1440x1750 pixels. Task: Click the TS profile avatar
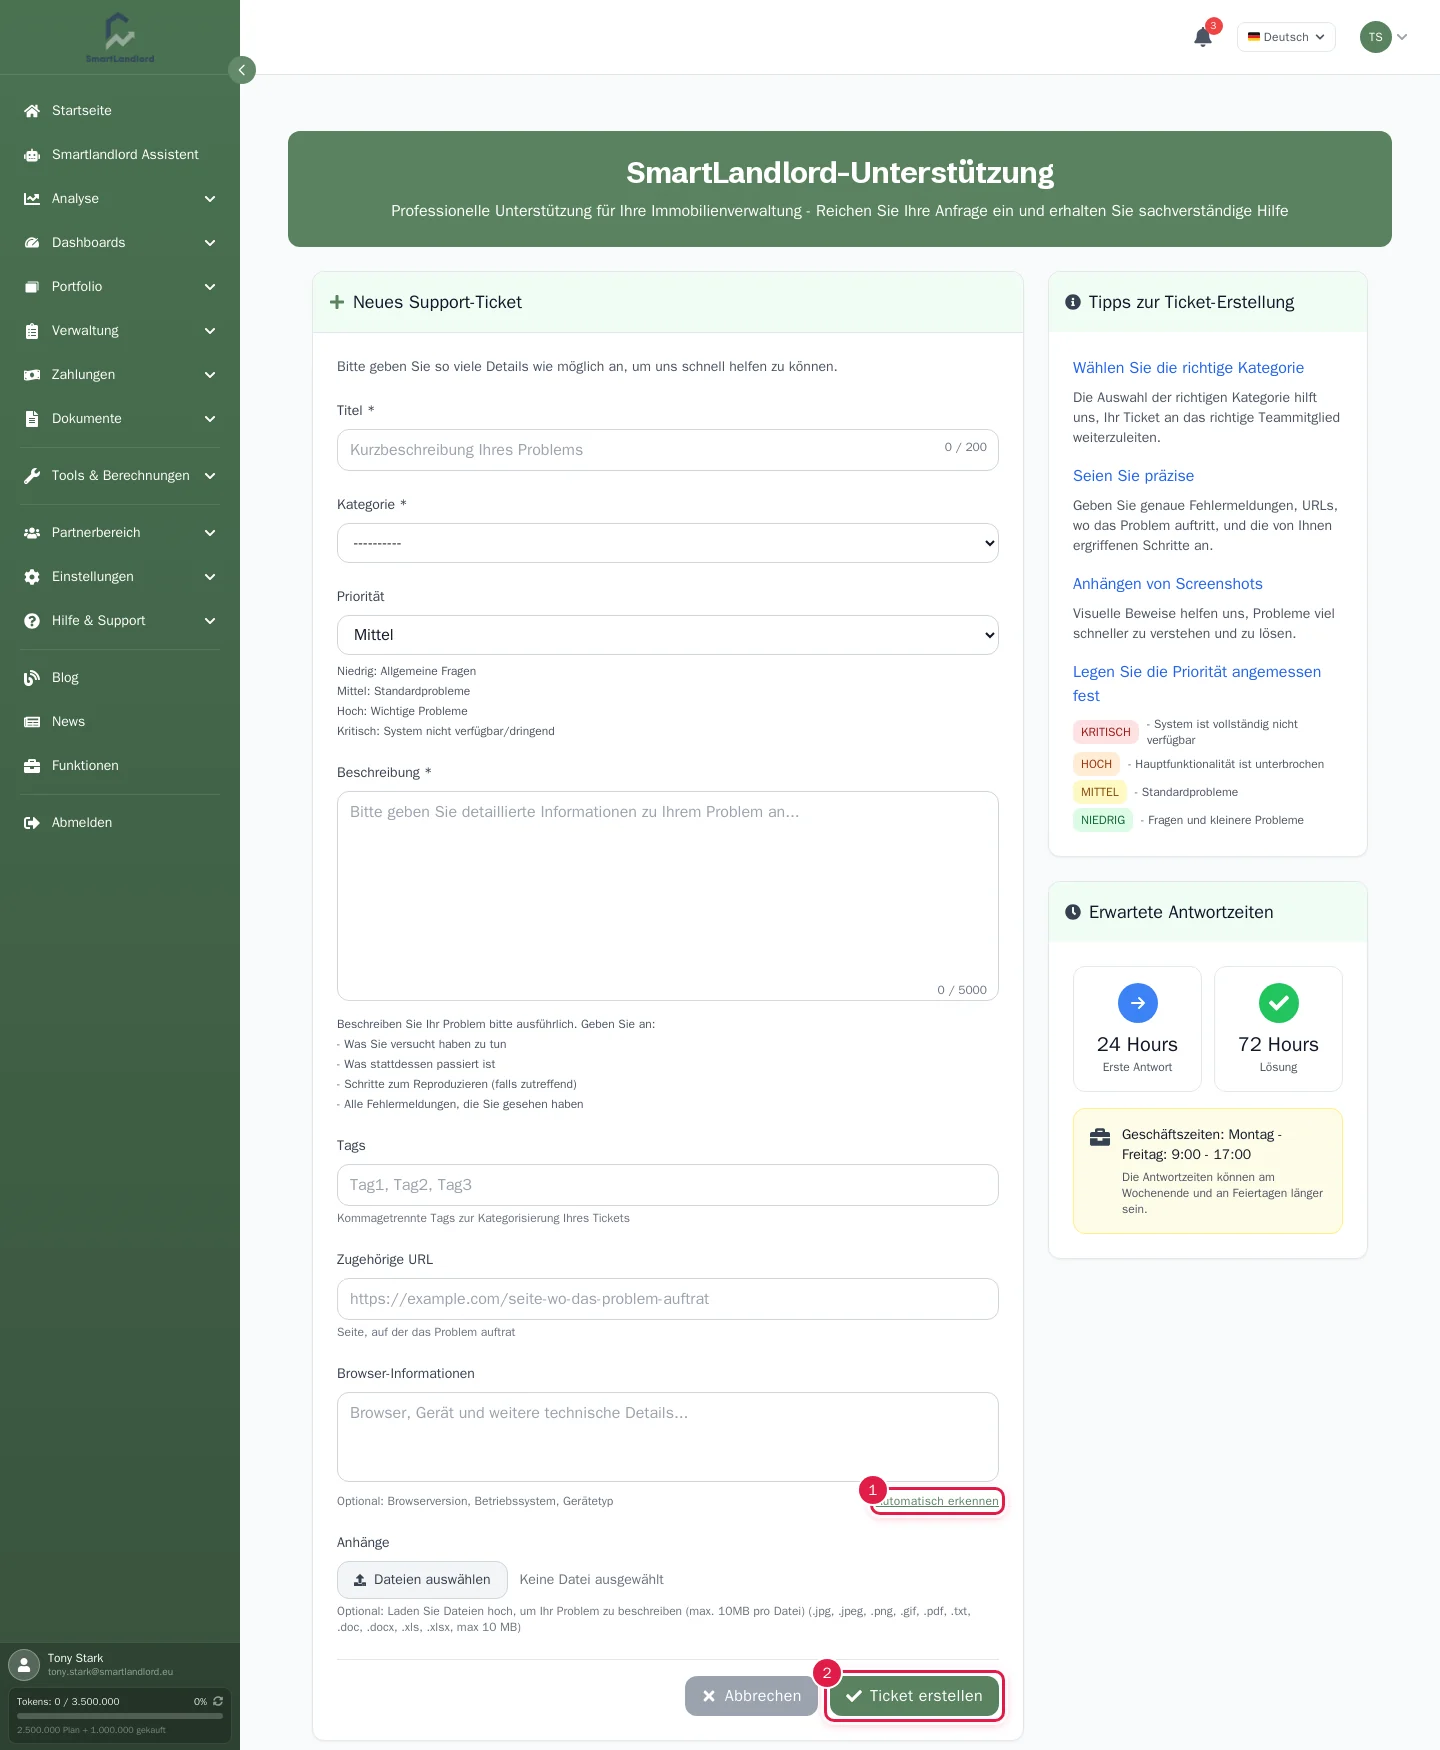coord(1375,37)
